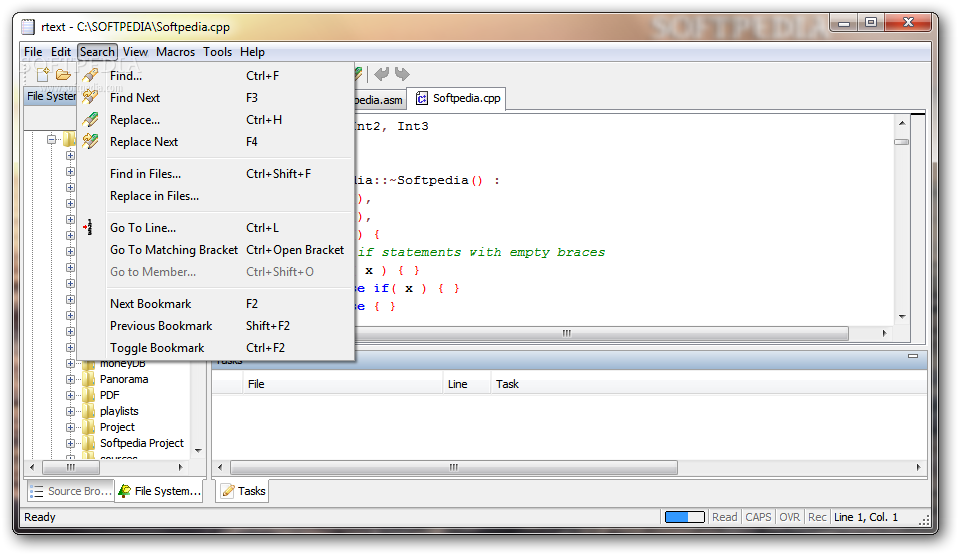959x555 pixels.
Task: Open the Edit menu
Action: [61, 52]
